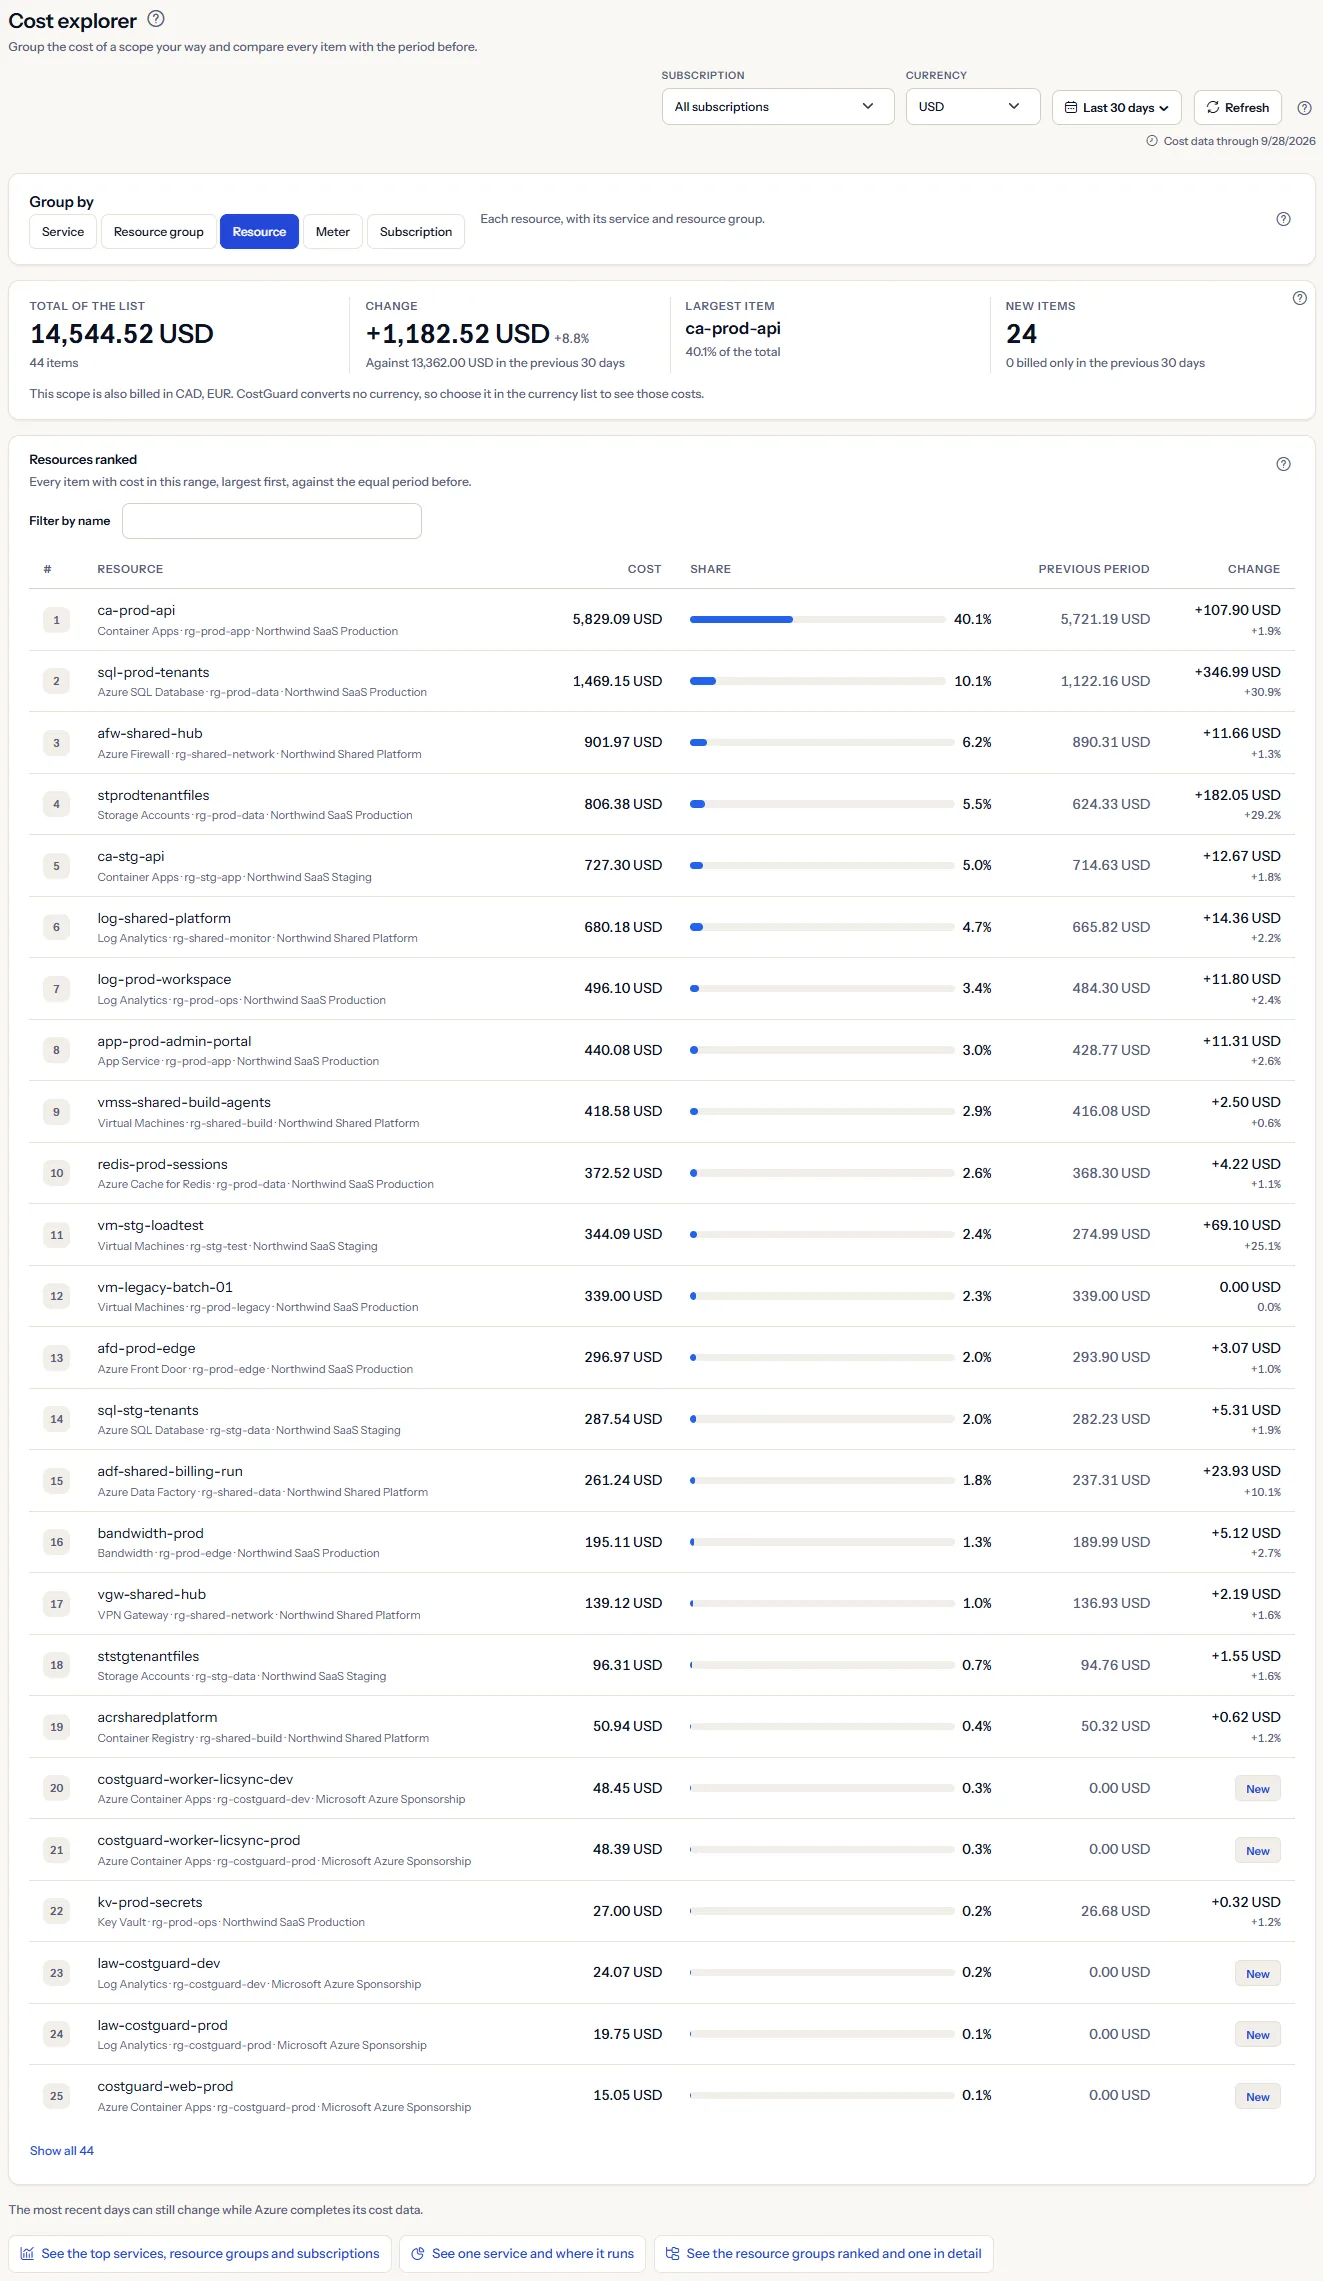Viewport: 1323px width, 2281px height.
Task: Click the help icon in Group by panel
Action: point(1284,219)
